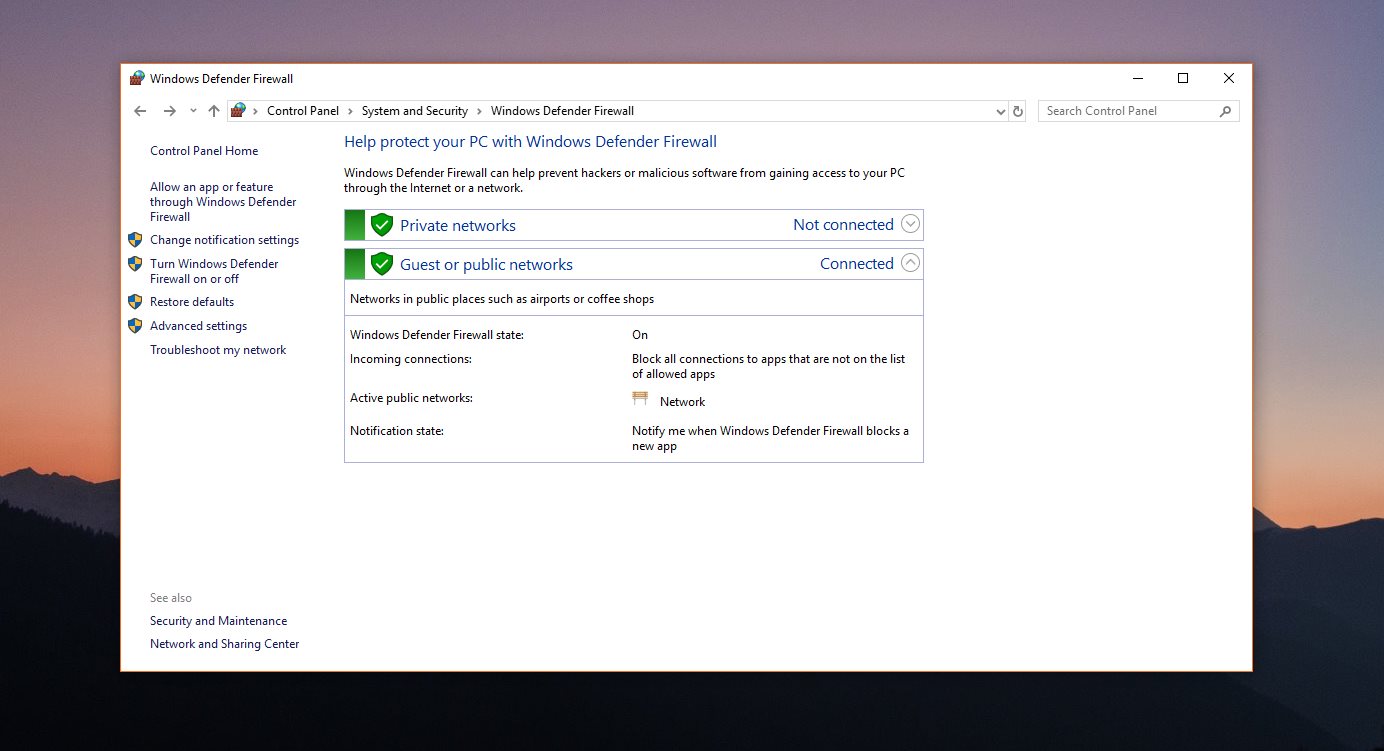Open Turn Windows Defender Firewall on or off
This screenshot has width=1384, height=751.
pyautogui.click(x=214, y=271)
